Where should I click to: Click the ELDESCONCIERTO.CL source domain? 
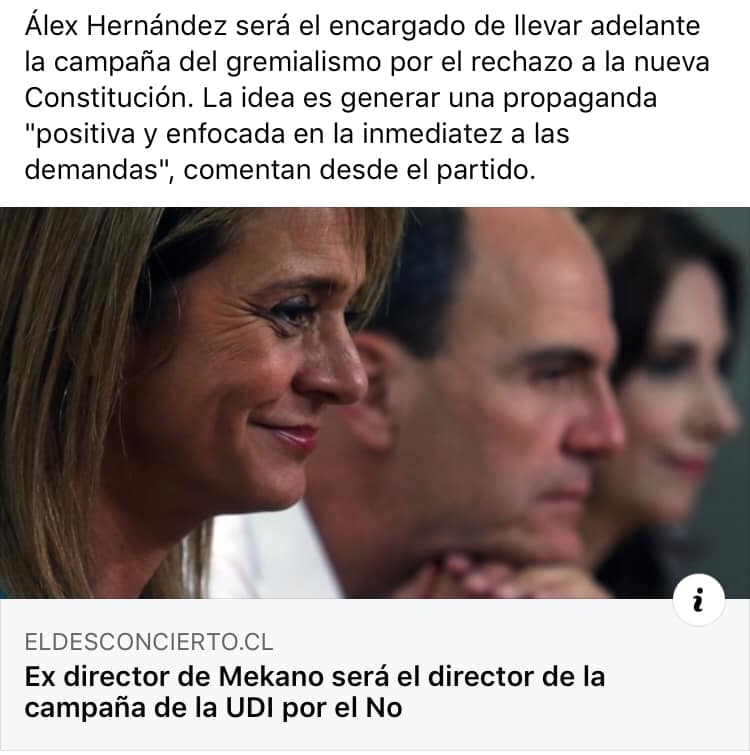149,643
